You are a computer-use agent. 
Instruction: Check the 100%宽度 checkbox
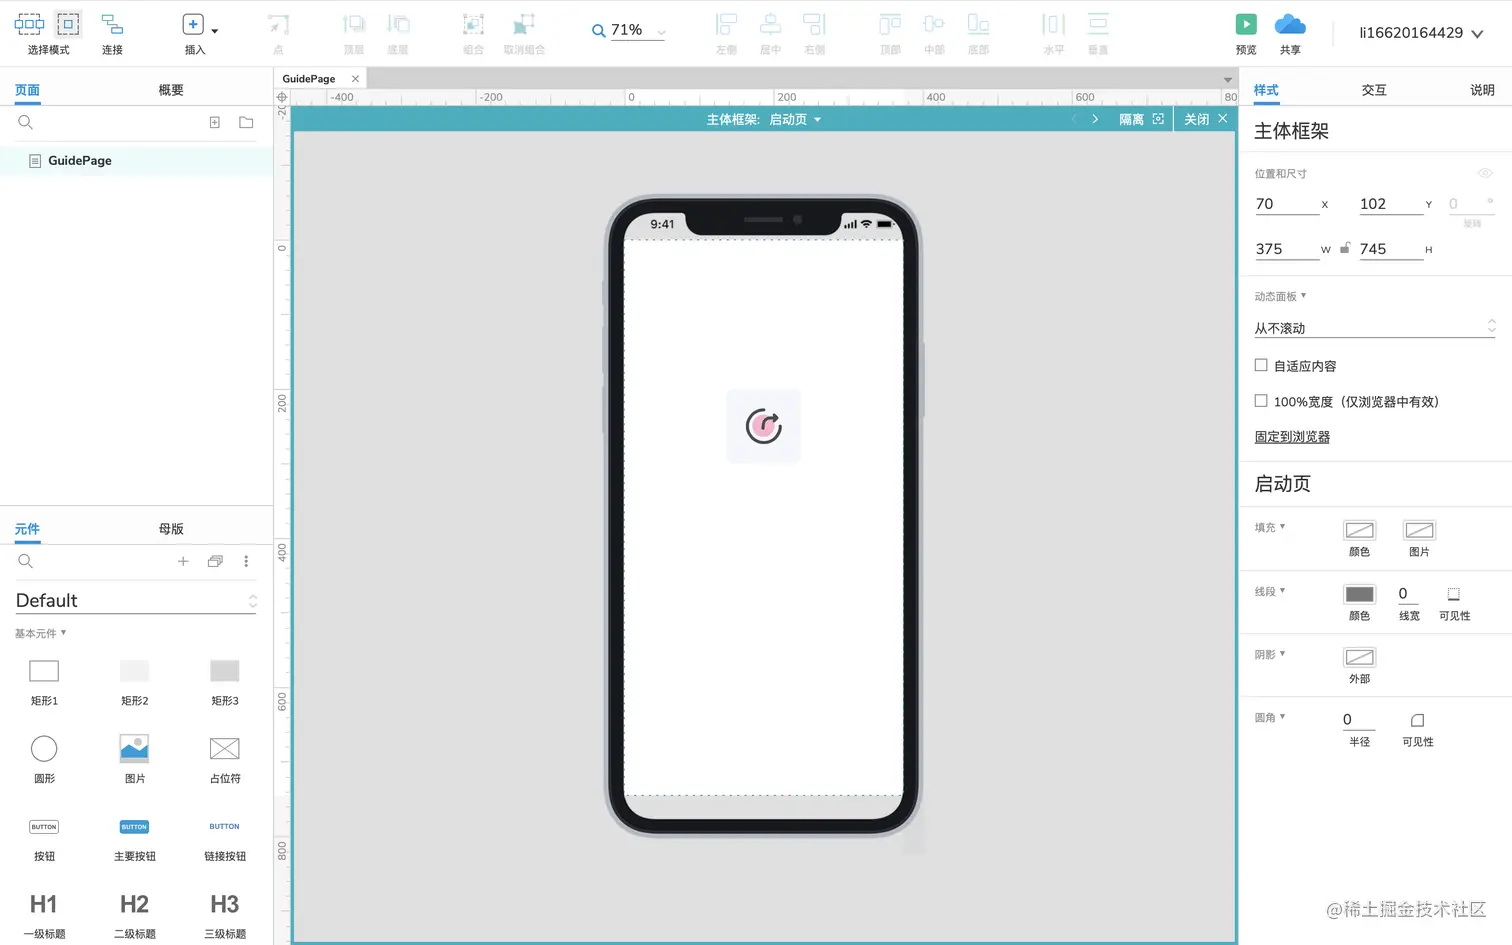click(1261, 401)
